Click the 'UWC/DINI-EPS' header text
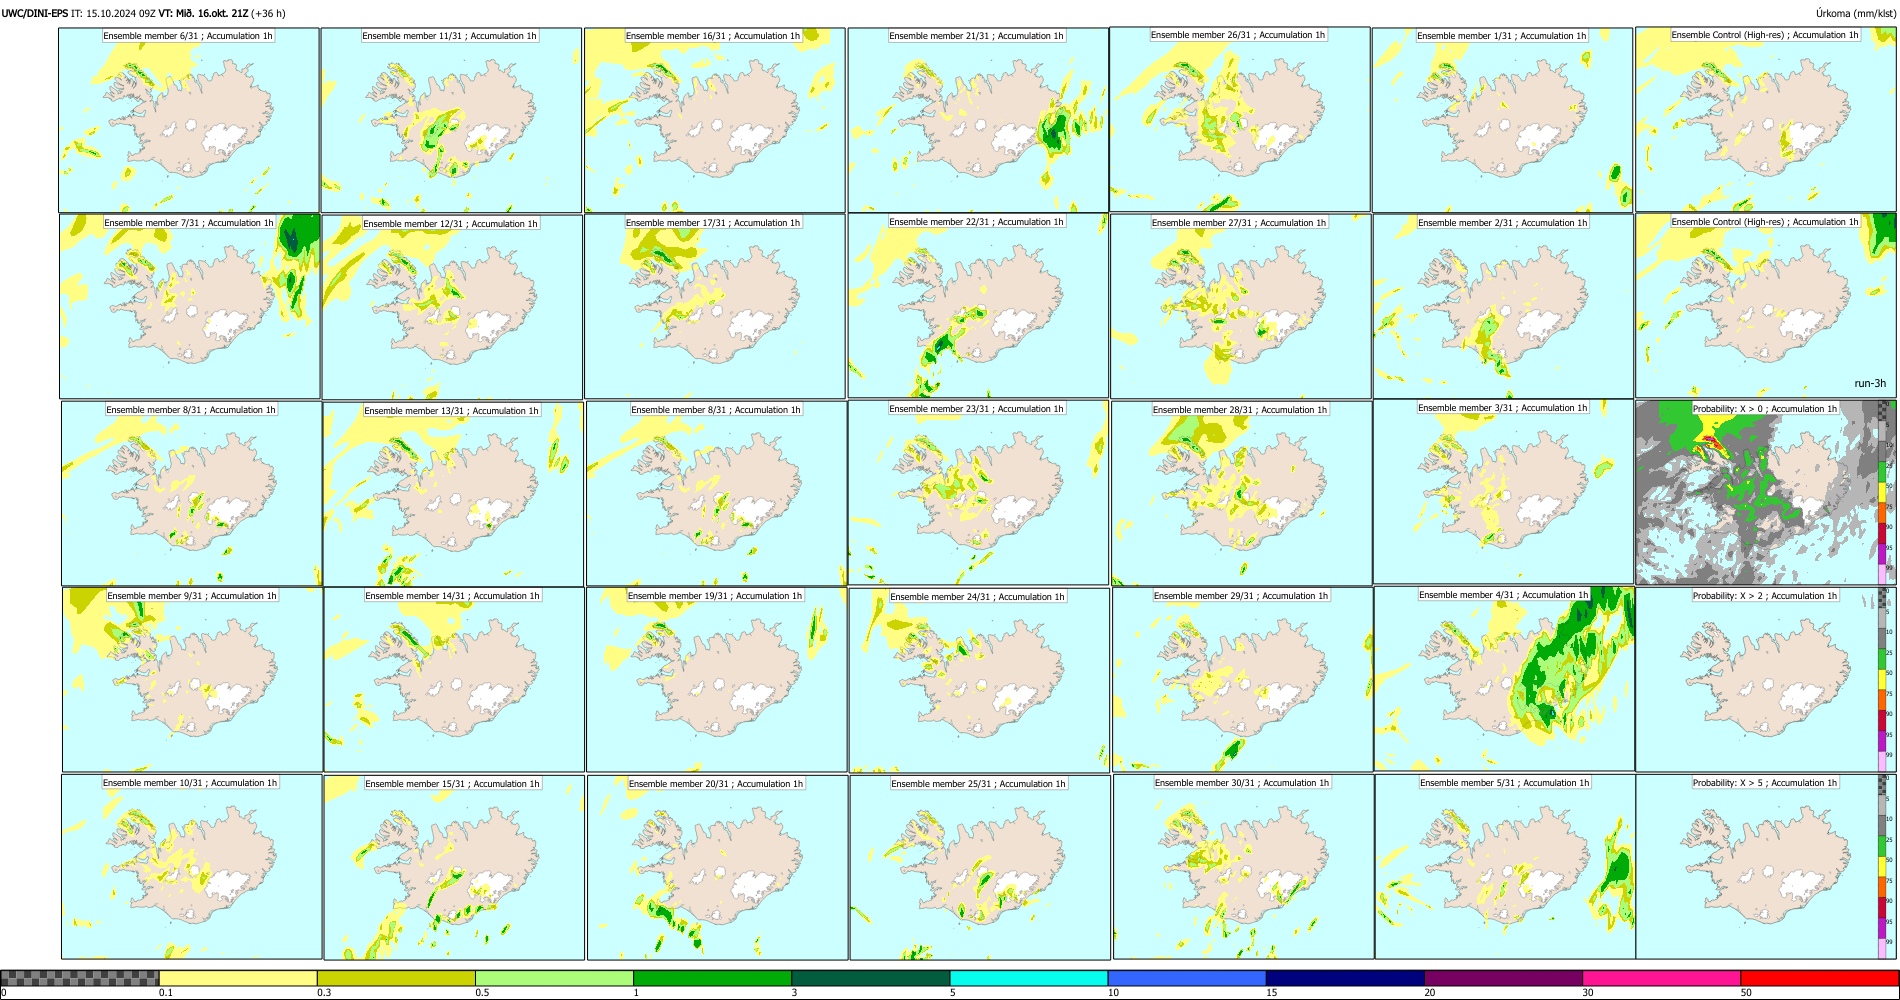Screen dimensions: 1900x1000 point(34,13)
